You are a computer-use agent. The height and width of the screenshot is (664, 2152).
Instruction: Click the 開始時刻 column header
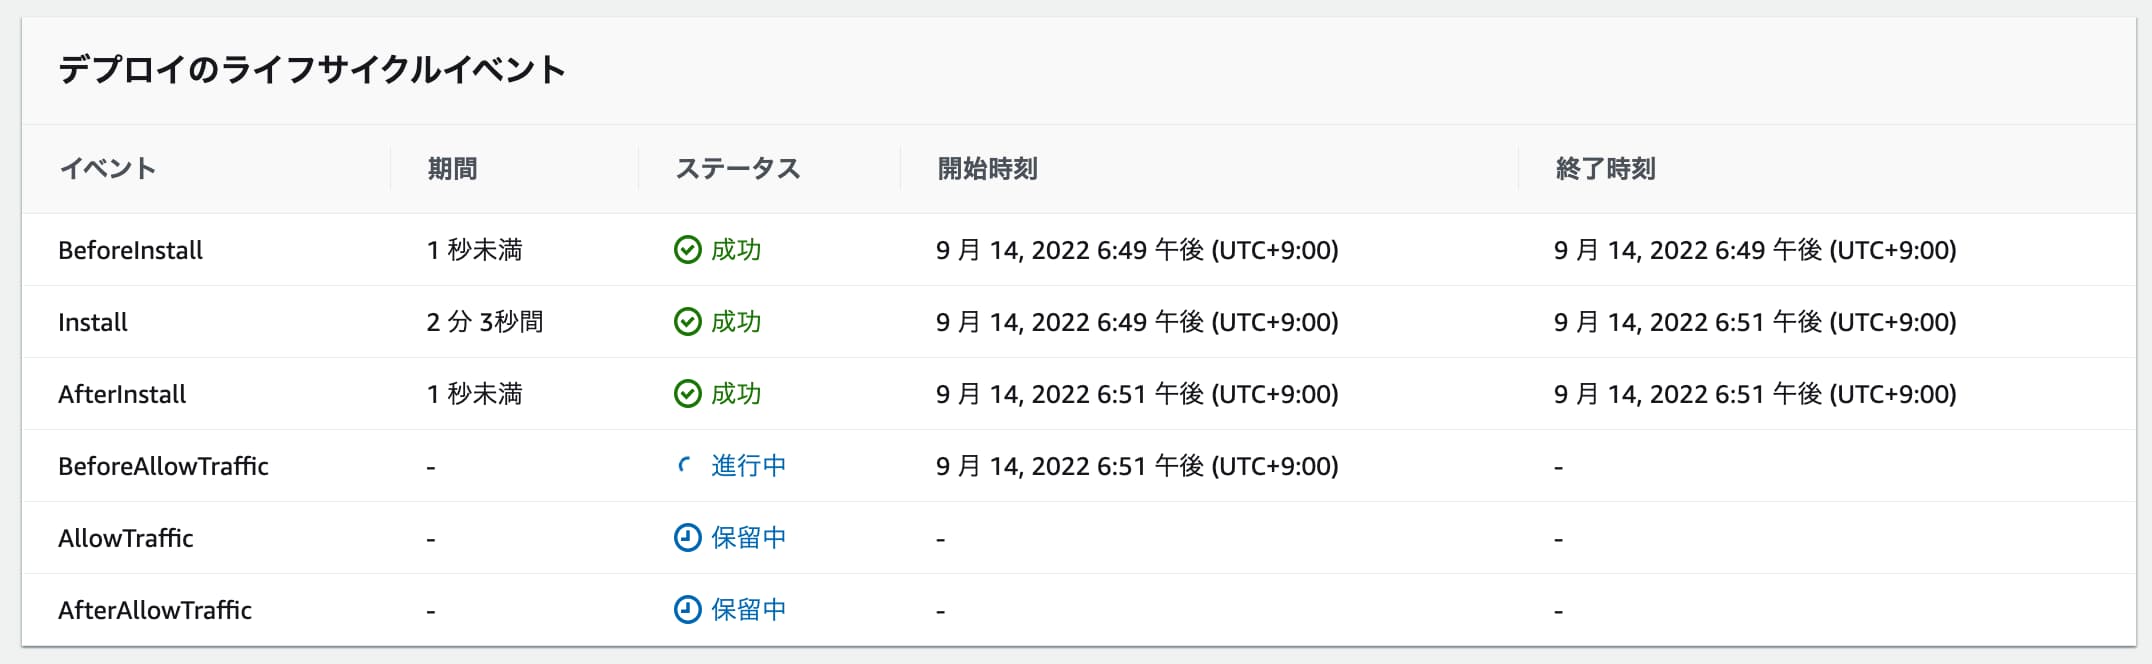tap(986, 168)
